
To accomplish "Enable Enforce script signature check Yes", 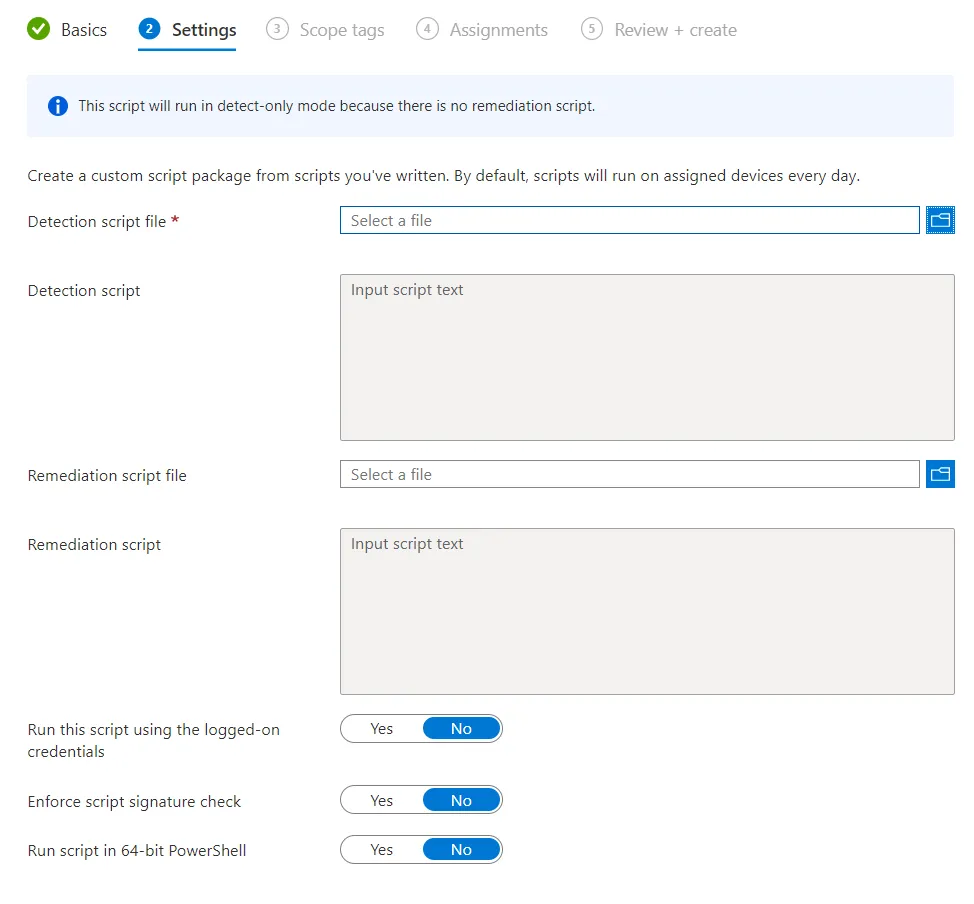I will 381,800.
